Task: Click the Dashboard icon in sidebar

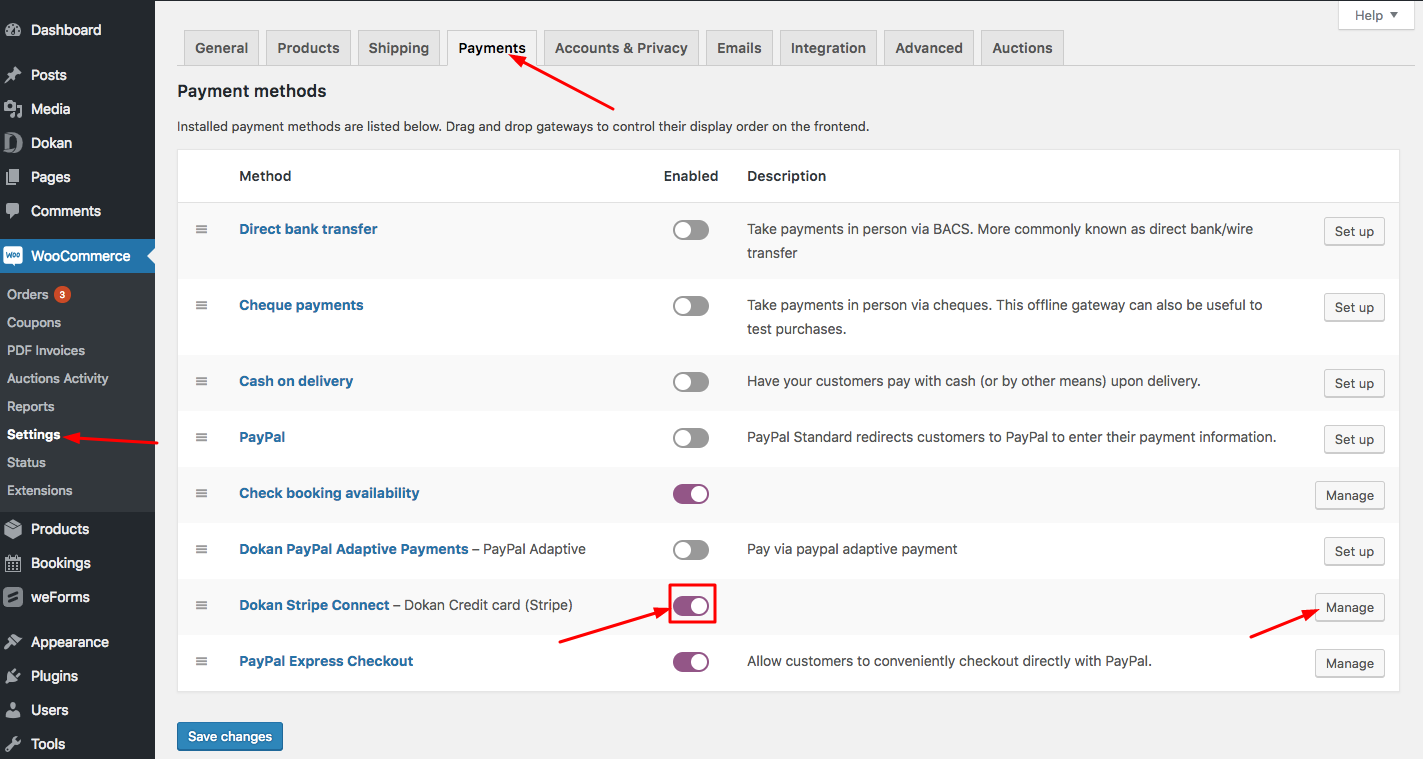Action: [13, 30]
